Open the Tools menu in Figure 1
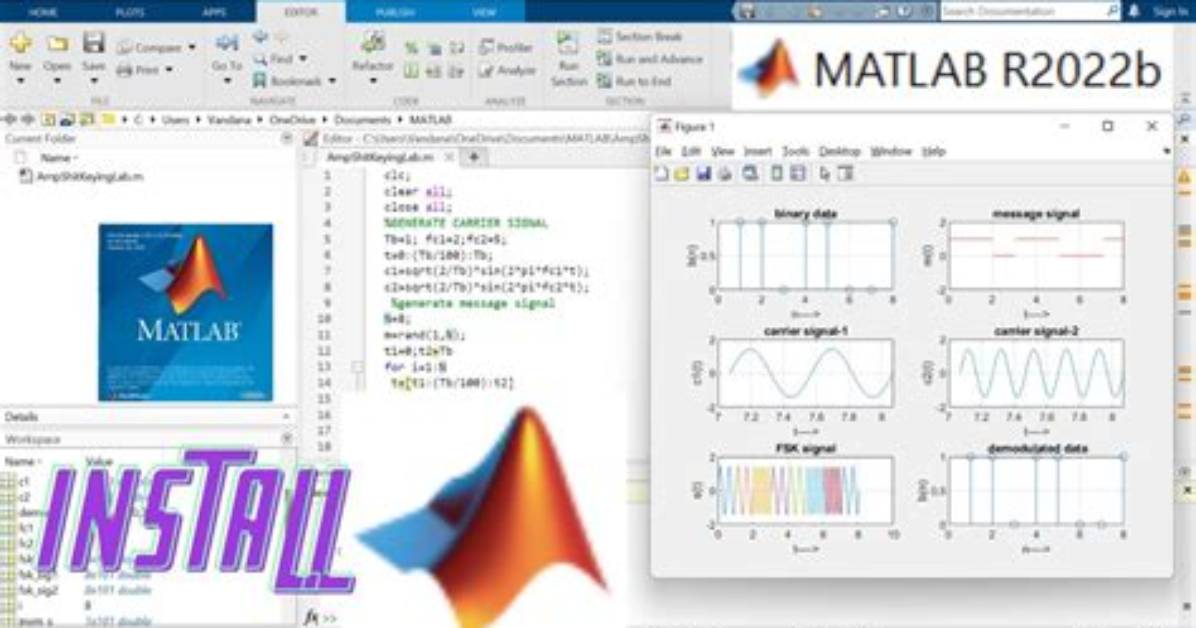 pyautogui.click(x=795, y=151)
